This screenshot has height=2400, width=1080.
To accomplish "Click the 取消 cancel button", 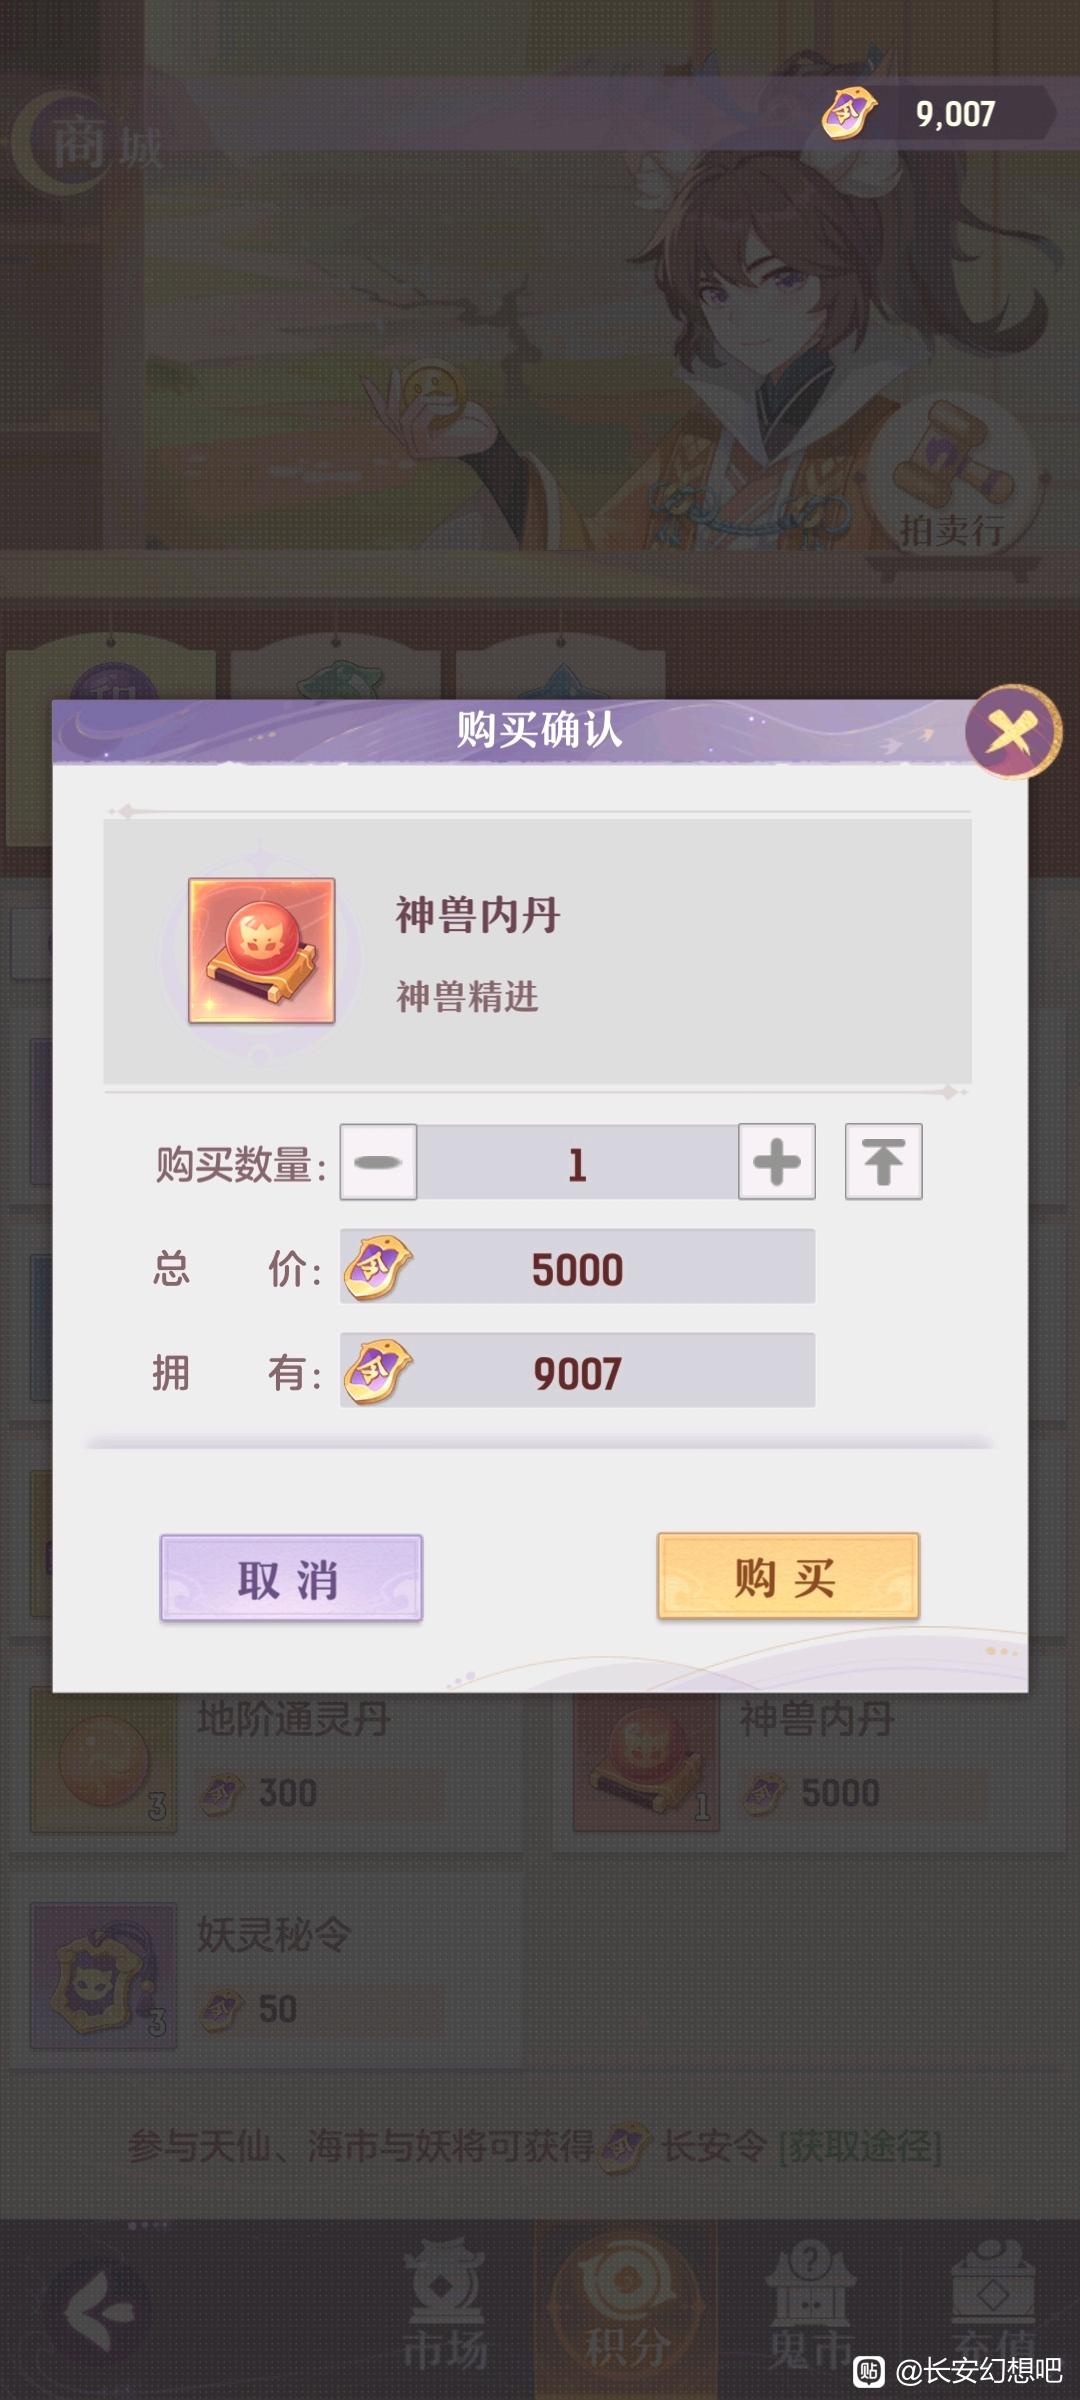I will click(x=291, y=1578).
